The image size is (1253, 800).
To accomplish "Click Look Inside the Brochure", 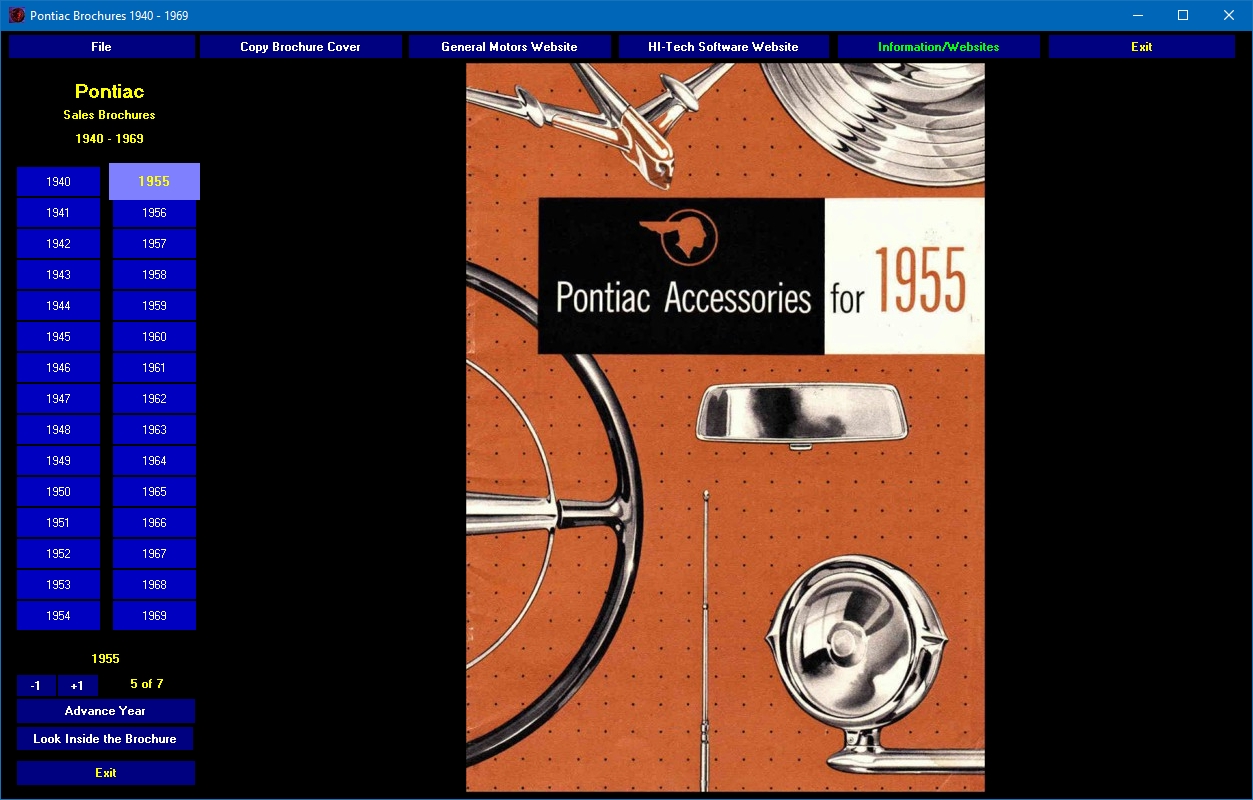I will pos(105,739).
